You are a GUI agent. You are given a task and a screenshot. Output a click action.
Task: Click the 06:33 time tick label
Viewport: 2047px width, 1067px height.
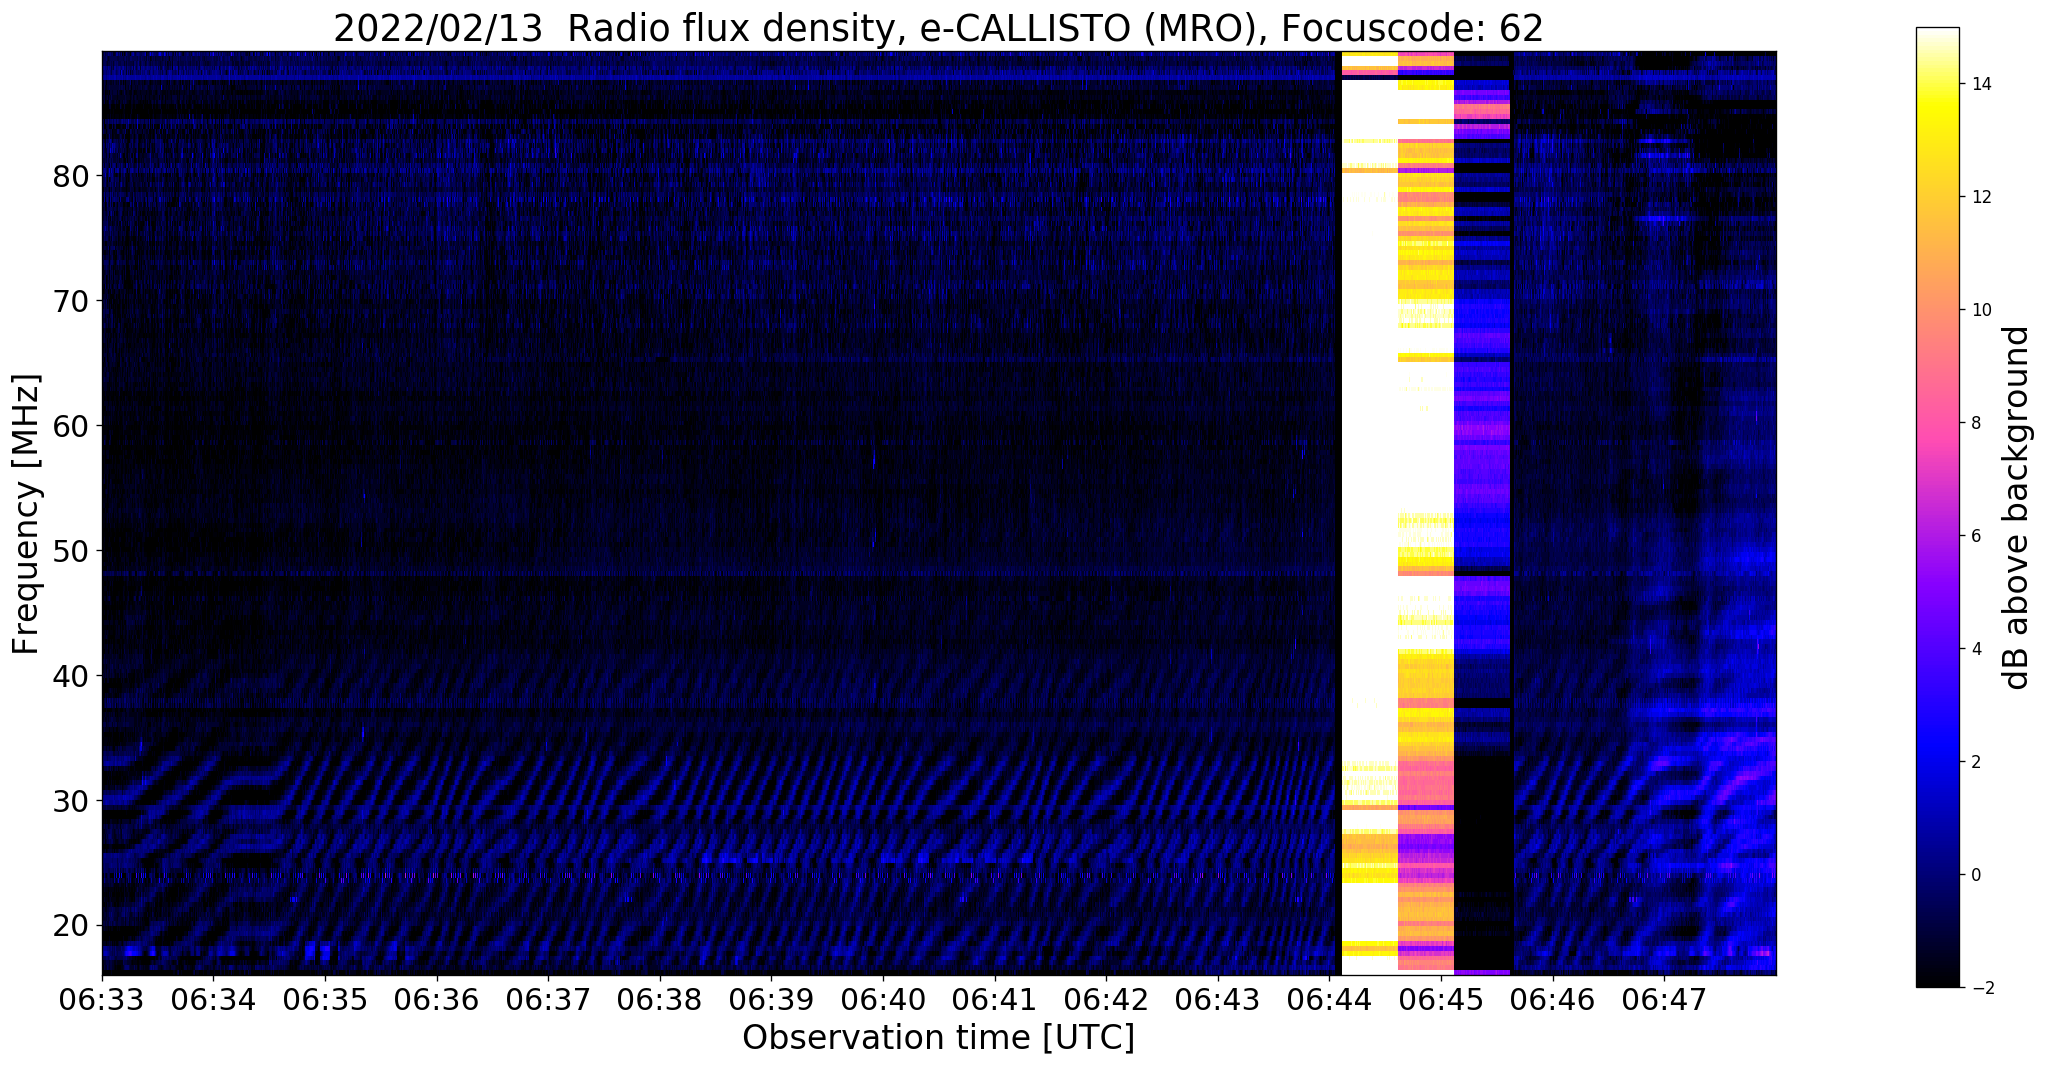(102, 998)
